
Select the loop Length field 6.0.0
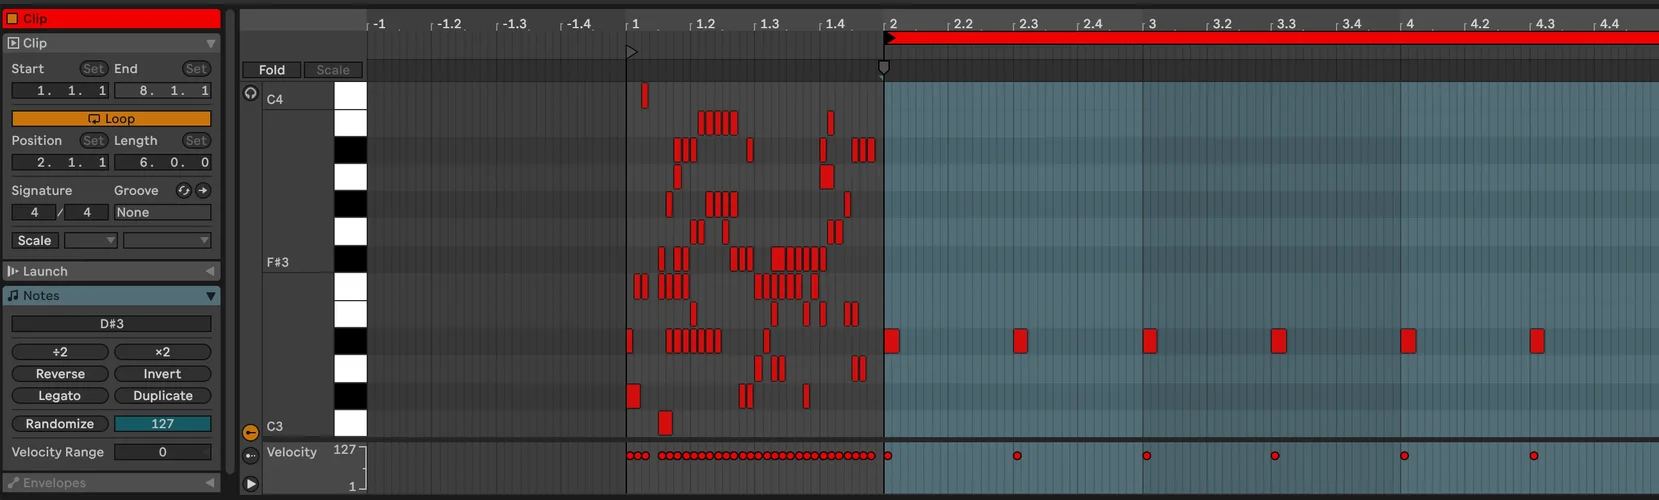[162, 162]
